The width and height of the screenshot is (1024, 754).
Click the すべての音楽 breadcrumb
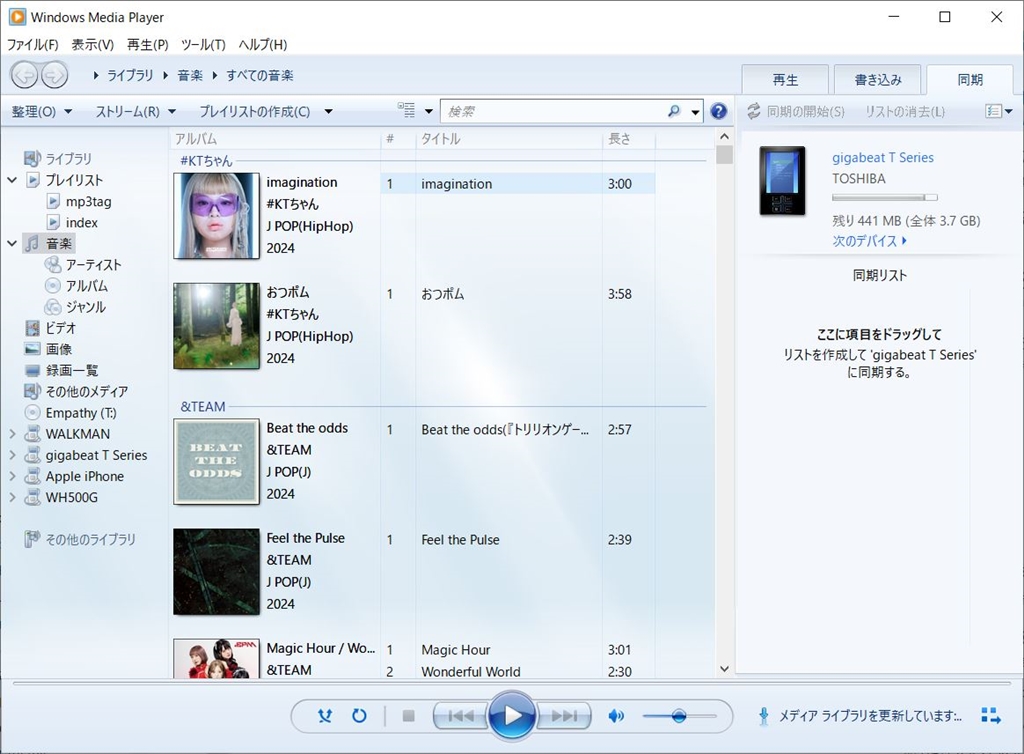260,76
